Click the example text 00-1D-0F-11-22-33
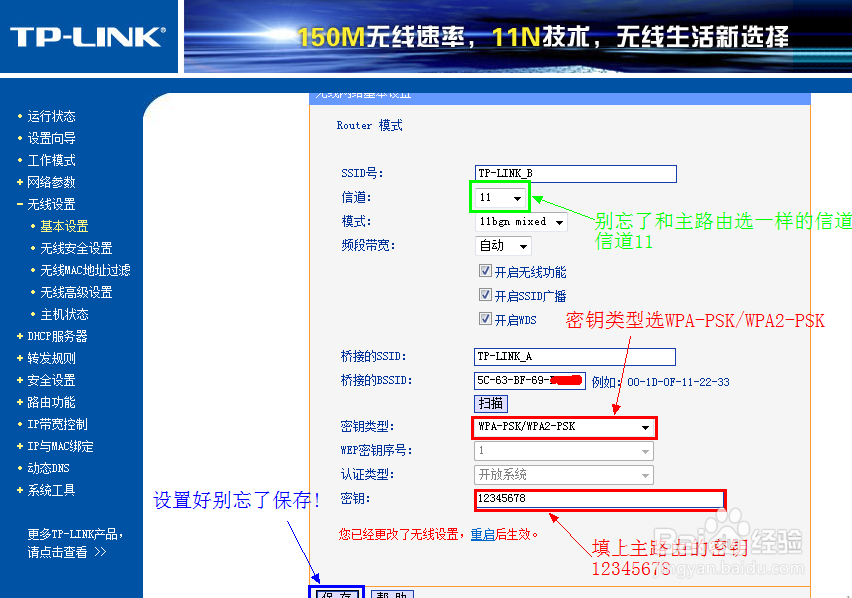The image size is (852, 598). tap(678, 382)
